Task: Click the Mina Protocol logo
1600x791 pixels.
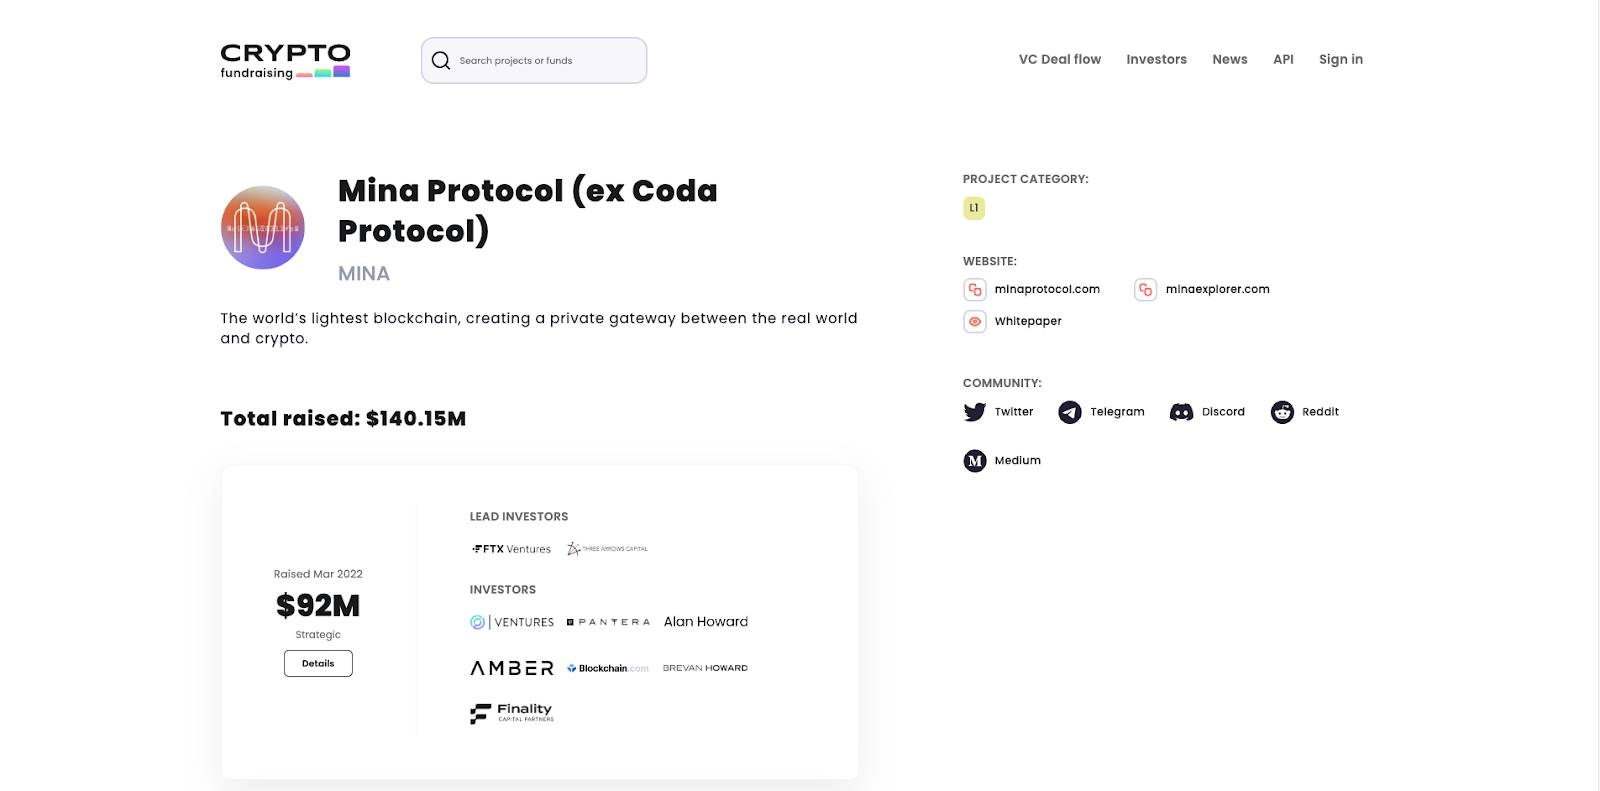Action: [263, 228]
